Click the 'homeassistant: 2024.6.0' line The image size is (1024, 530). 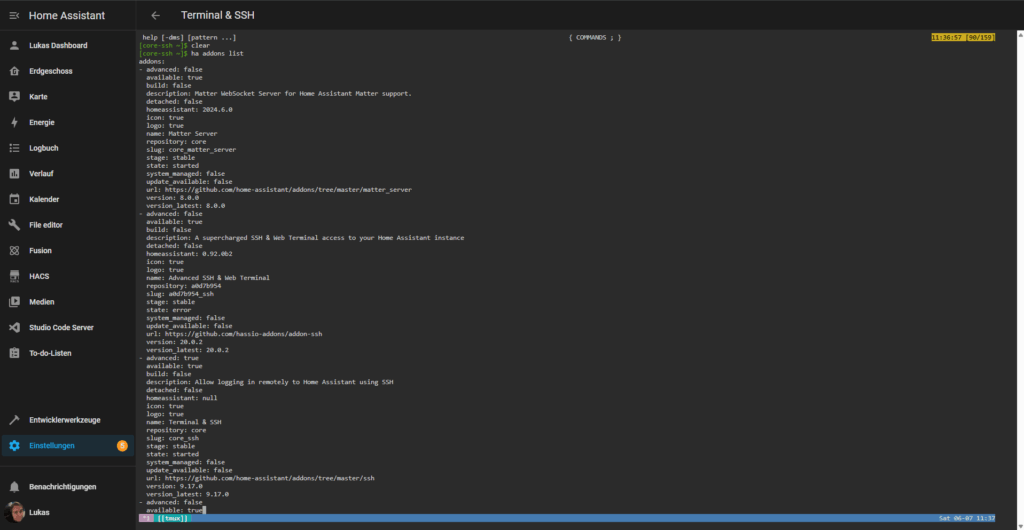click(x=189, y=110)
